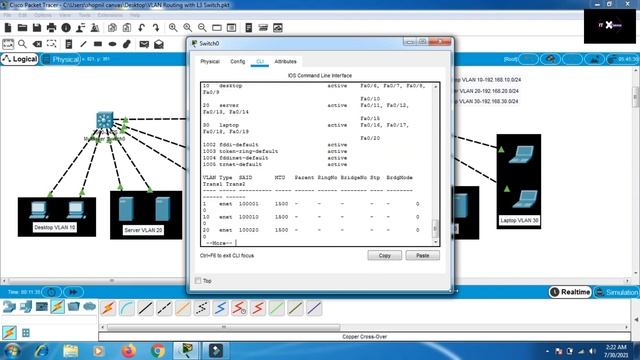Switch to Physical workspace view

pos(61,60)
